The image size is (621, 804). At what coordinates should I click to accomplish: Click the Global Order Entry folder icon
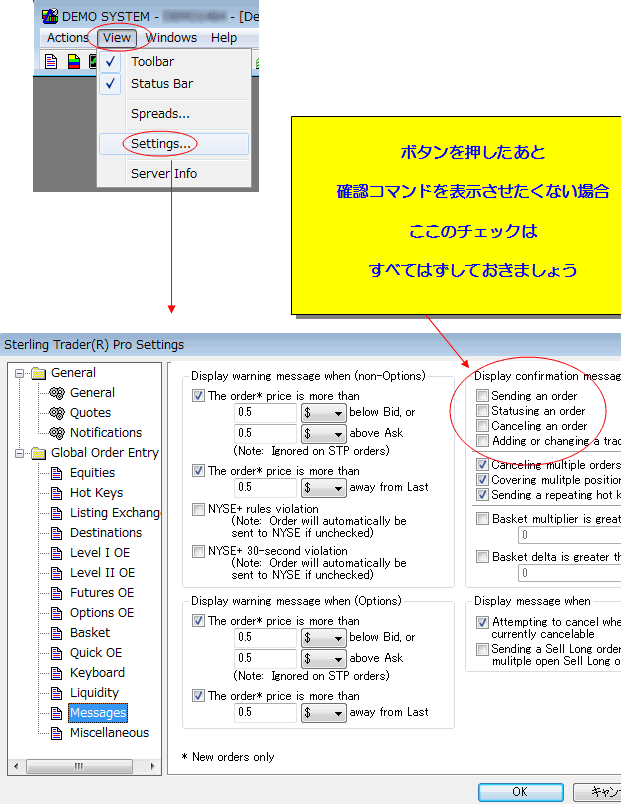point(38,453)
